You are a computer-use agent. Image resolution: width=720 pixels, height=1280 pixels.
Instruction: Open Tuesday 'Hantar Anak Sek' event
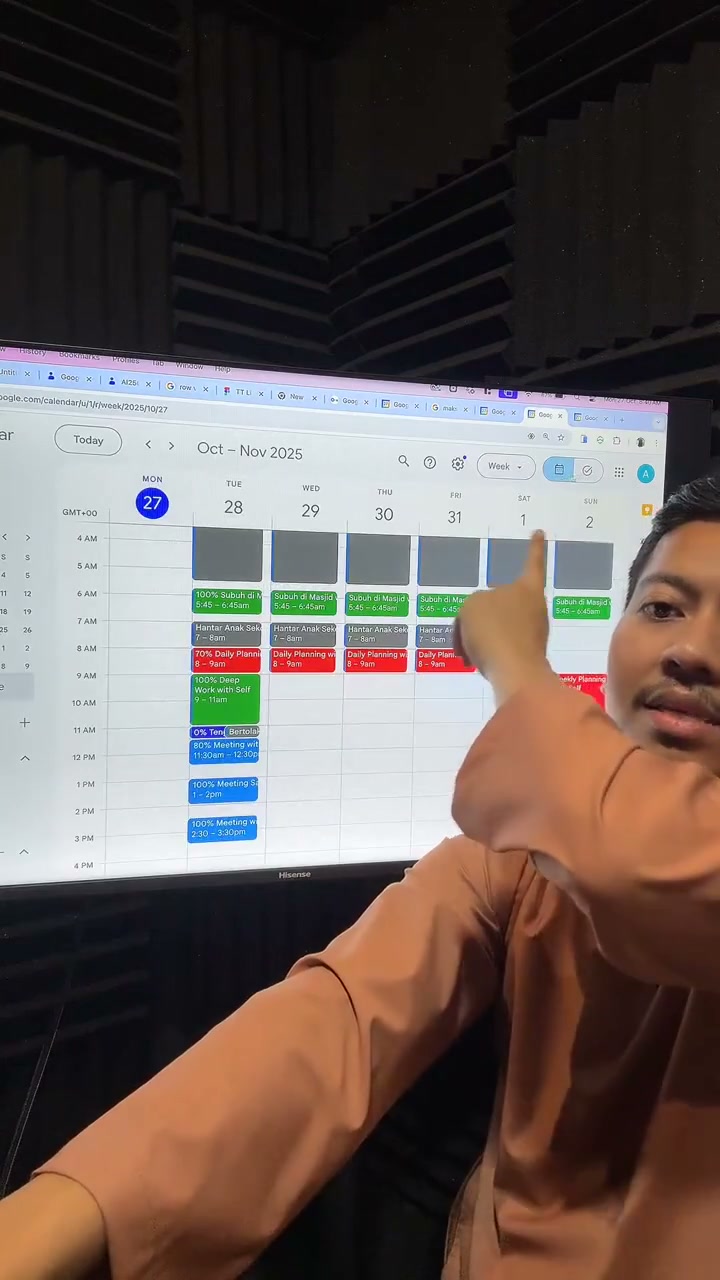click(x=227, y=633)
